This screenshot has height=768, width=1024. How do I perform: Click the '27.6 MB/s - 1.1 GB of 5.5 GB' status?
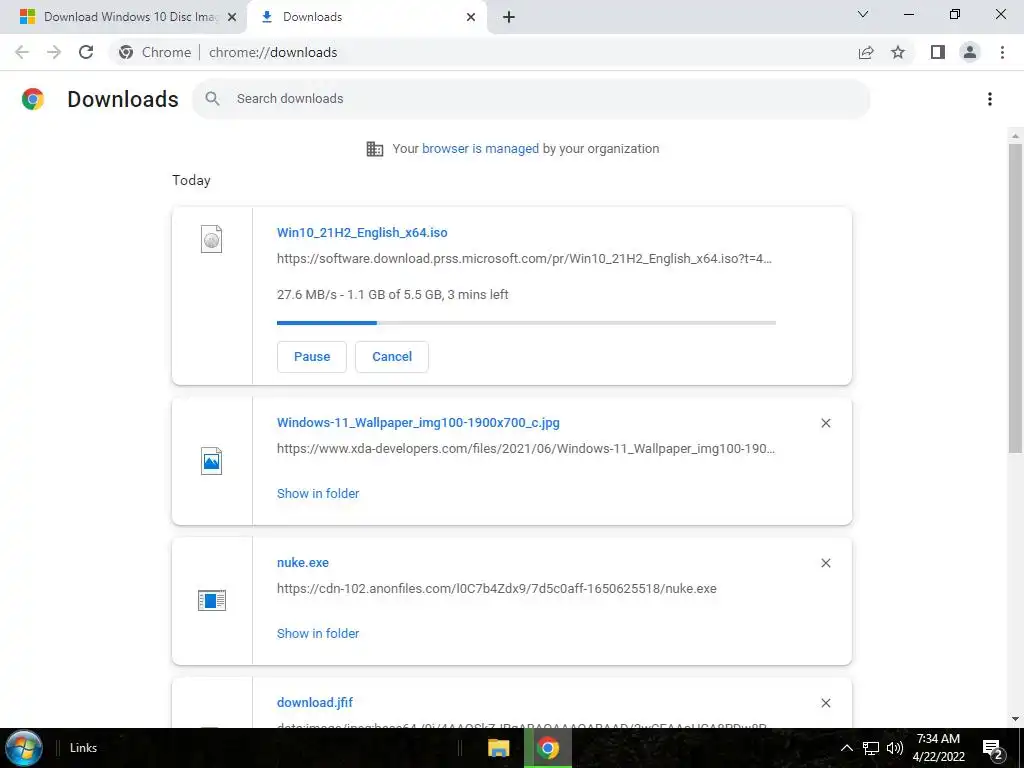(x=392, y=295)
